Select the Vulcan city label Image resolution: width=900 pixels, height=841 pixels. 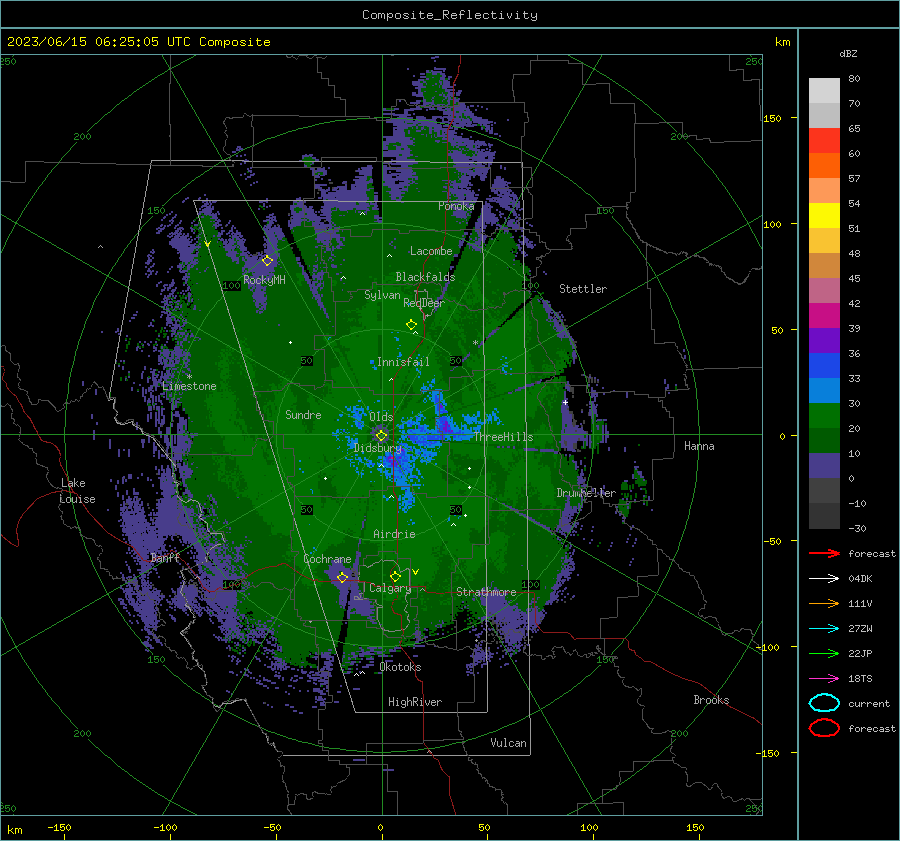pyautogui.click(x=509, y=743)
